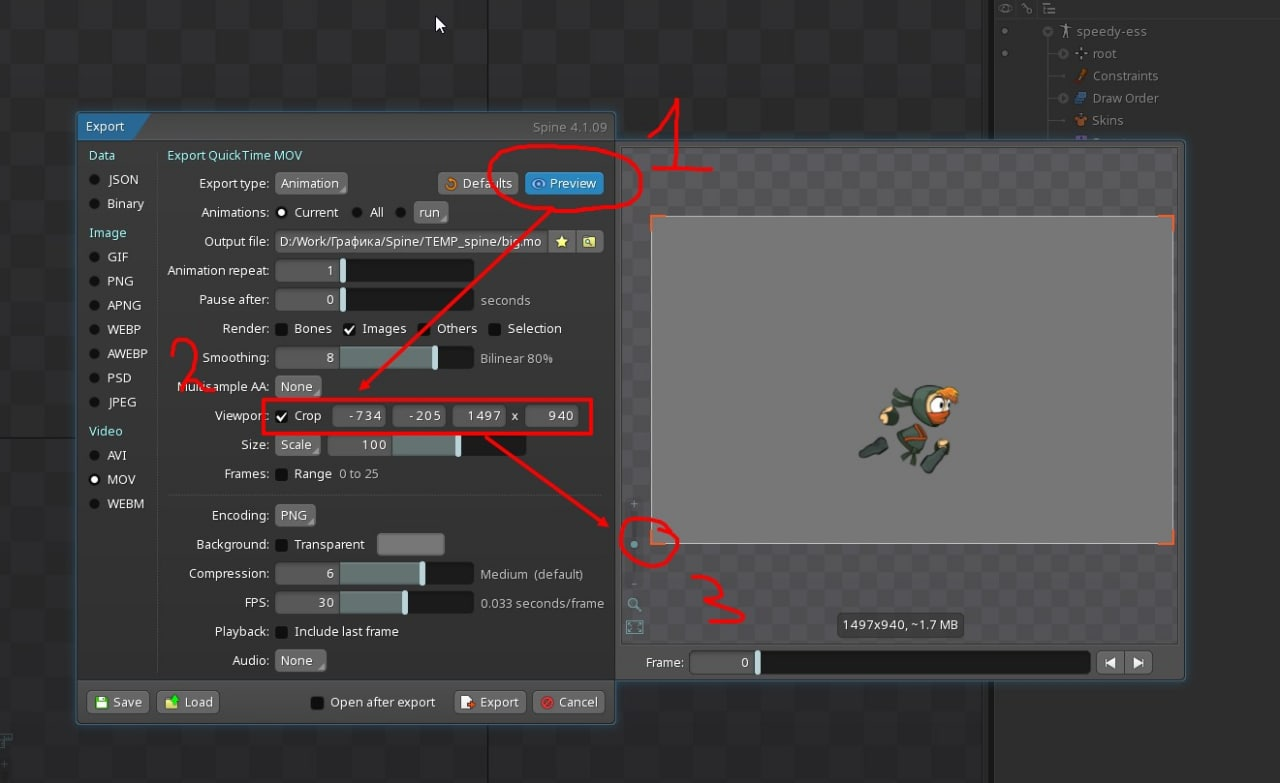This screenshot has height=783, width=1280.
Task: Choose APNG image export
Action: (x=95, y=305)
